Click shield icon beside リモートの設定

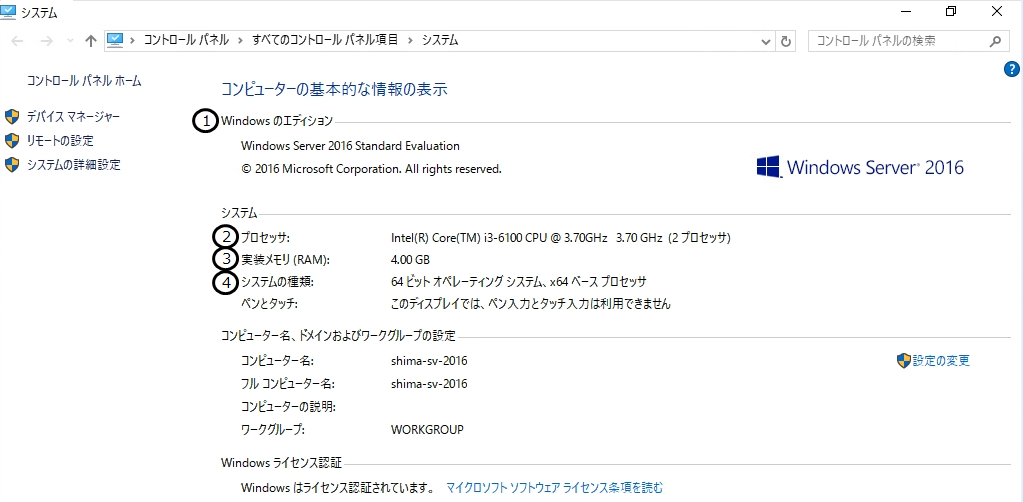coord(12,140)
